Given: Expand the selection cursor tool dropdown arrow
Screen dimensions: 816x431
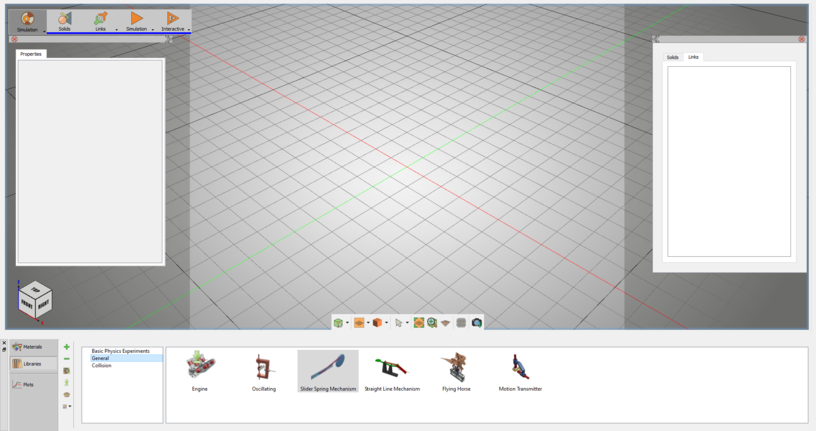Looking at the screenshot, I should coord(407,323).
